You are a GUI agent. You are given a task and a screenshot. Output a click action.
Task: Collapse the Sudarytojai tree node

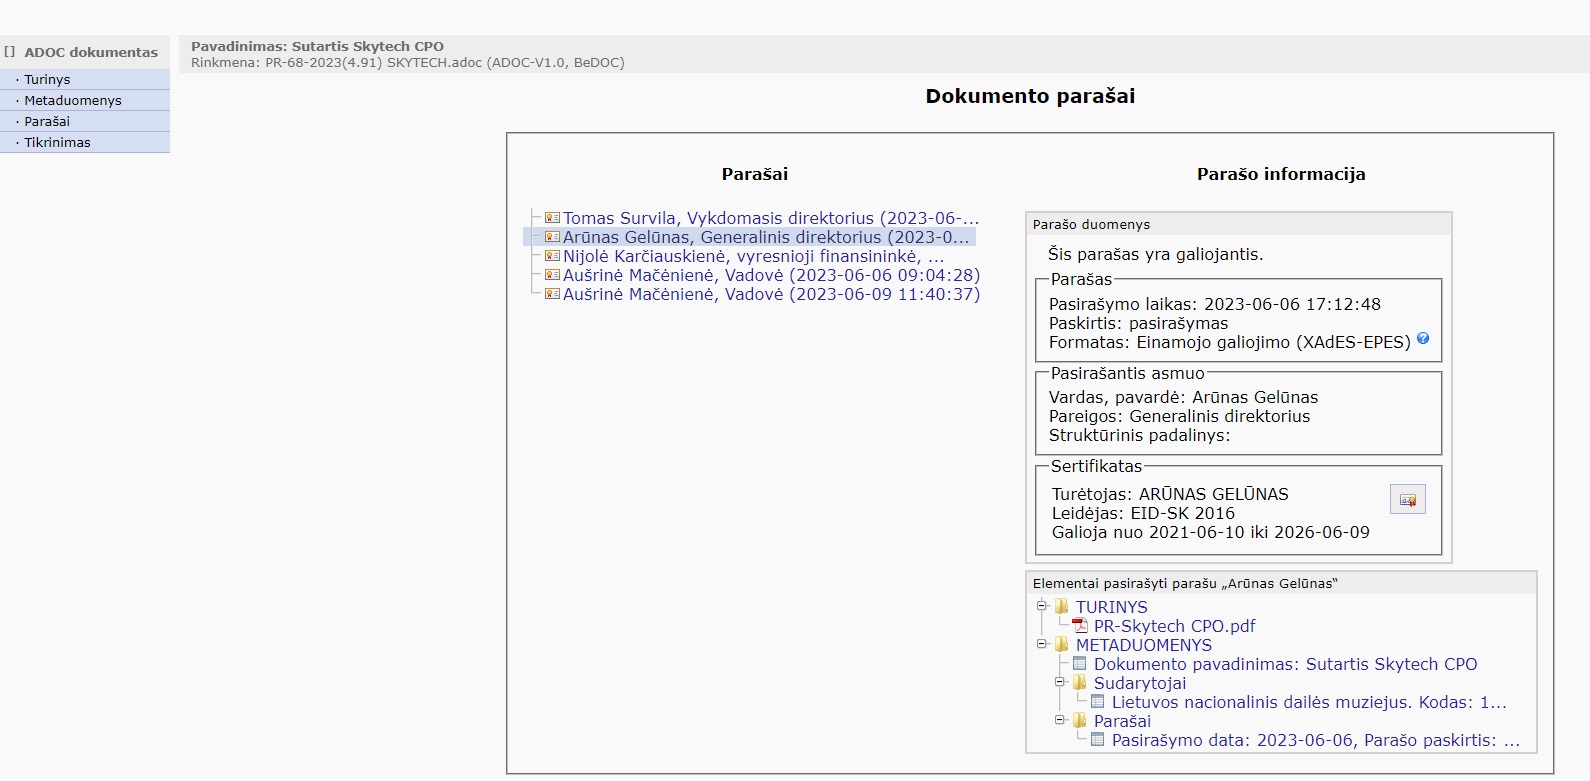coord(1060,682)
